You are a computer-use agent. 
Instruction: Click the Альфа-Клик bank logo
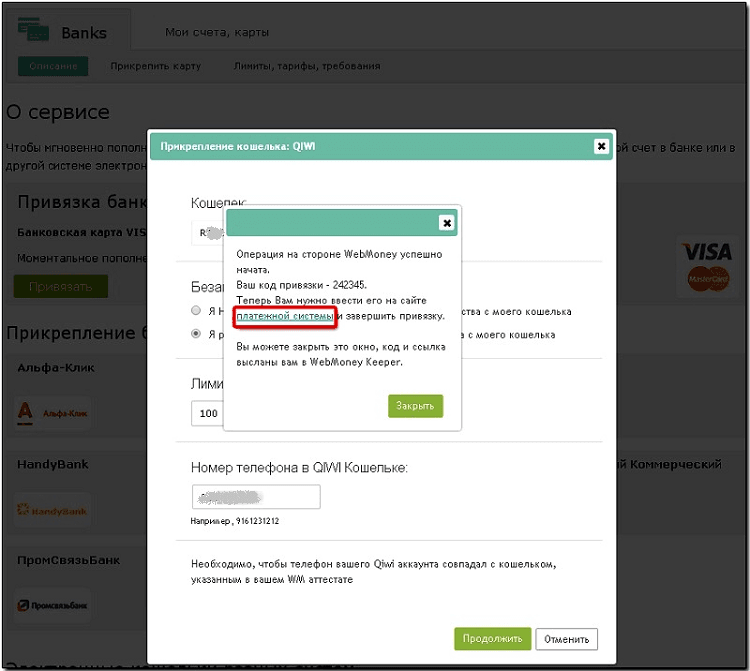click(x=53, y=413)
